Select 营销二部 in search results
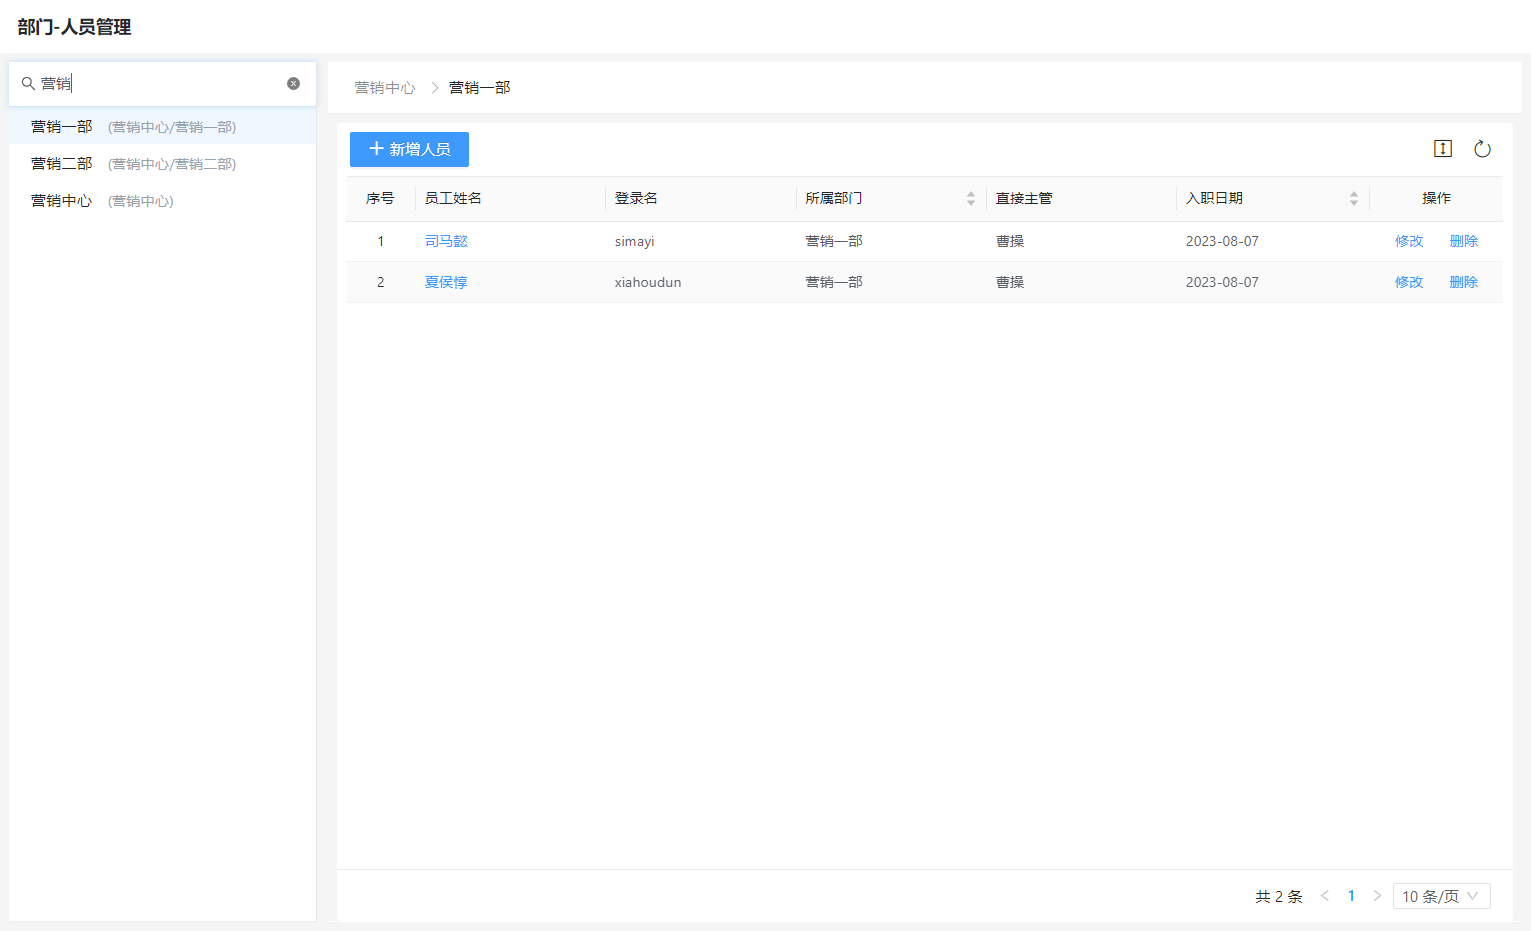 click(x=62, y=164)
